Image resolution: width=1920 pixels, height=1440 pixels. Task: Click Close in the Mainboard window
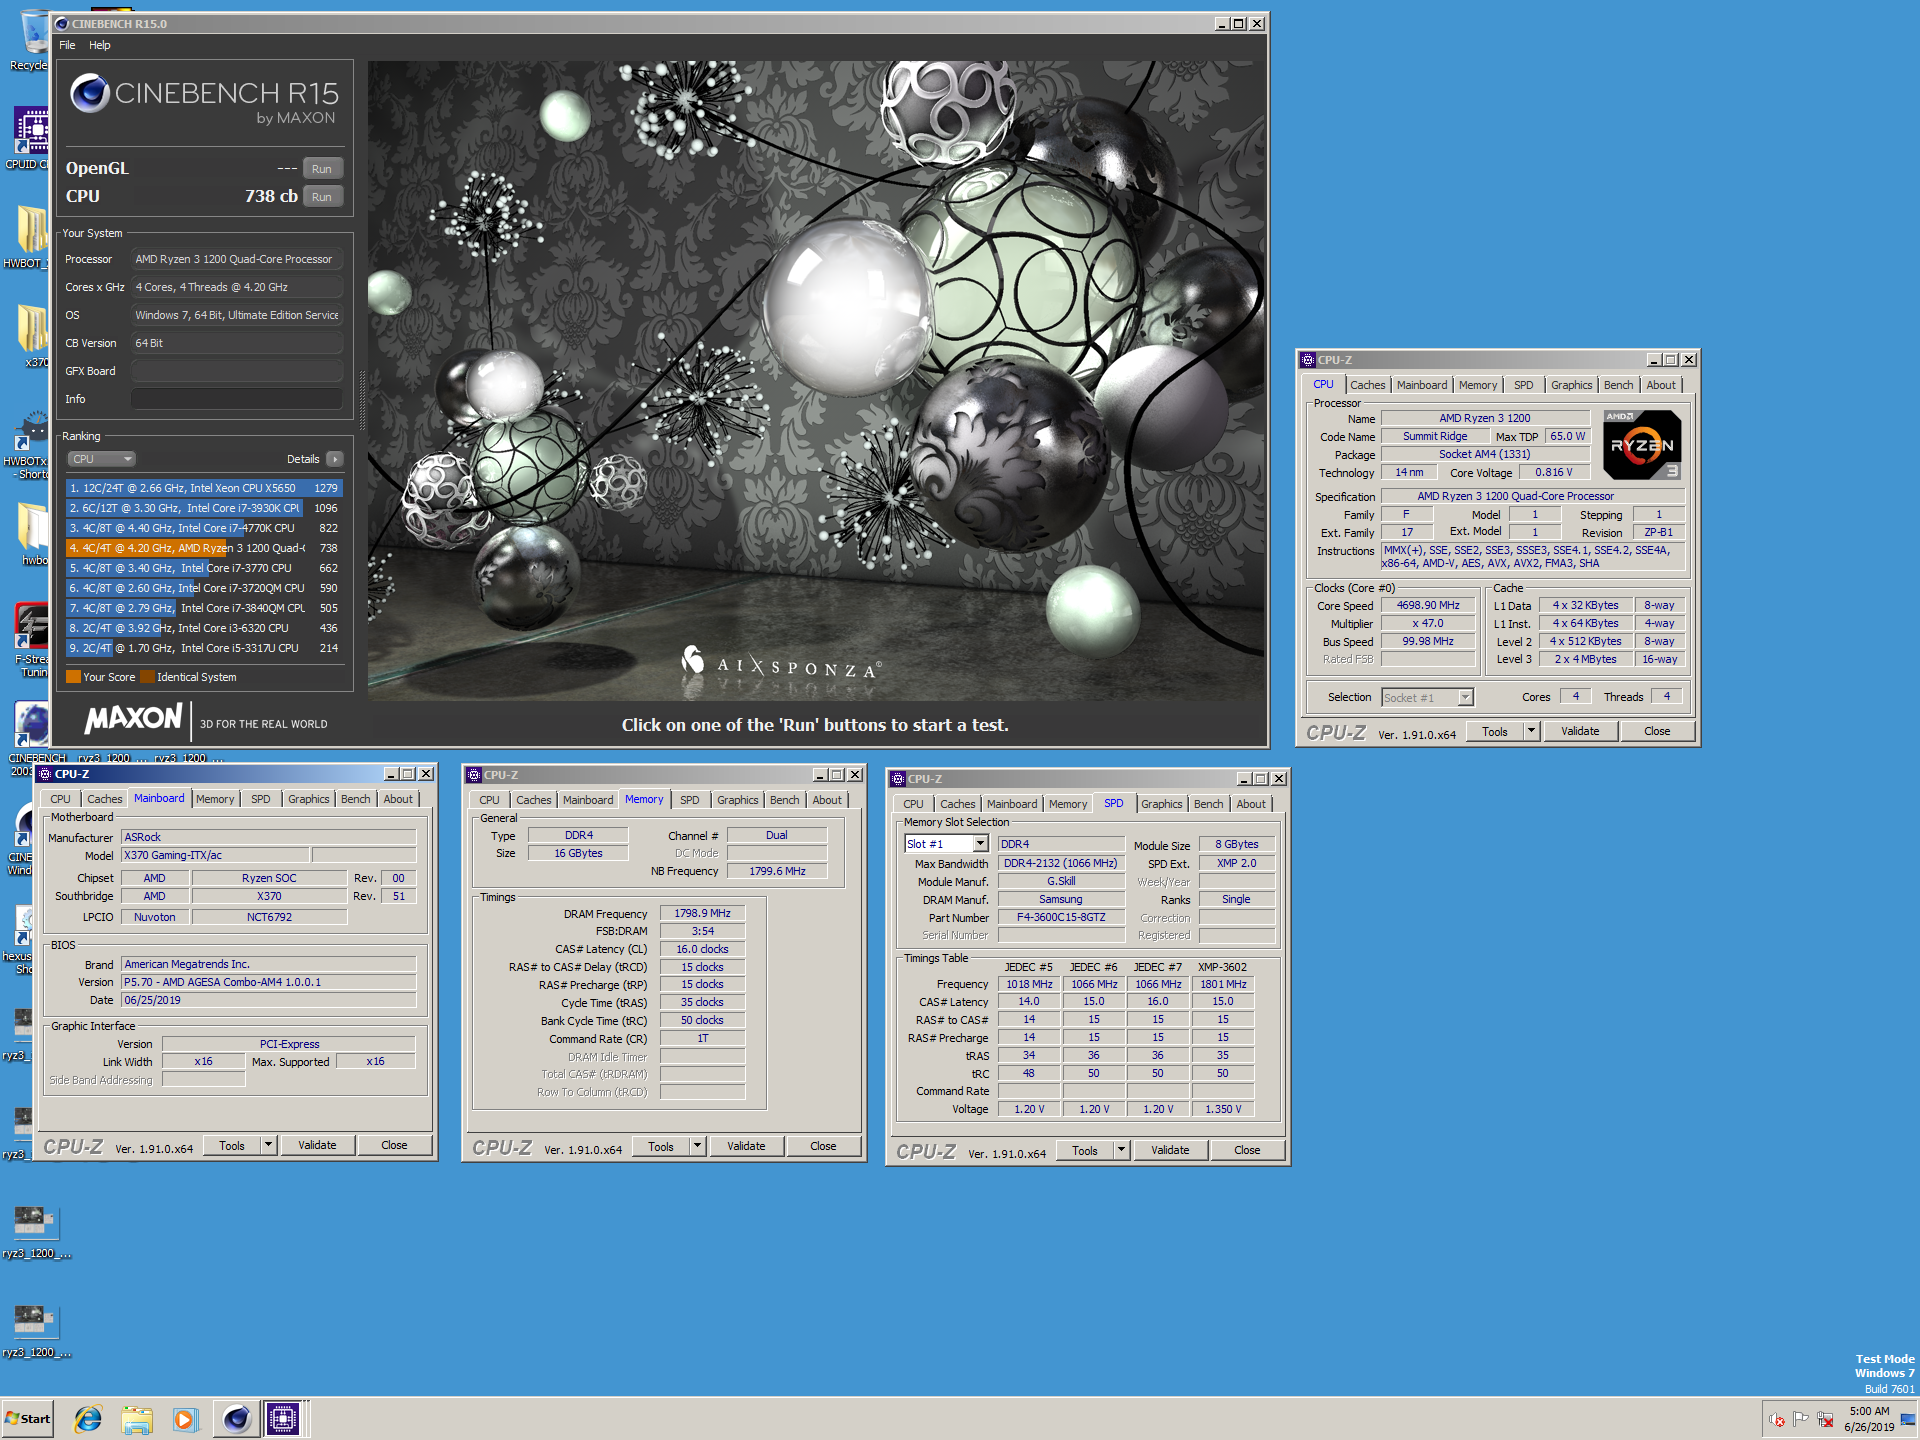coord(394,1145)
